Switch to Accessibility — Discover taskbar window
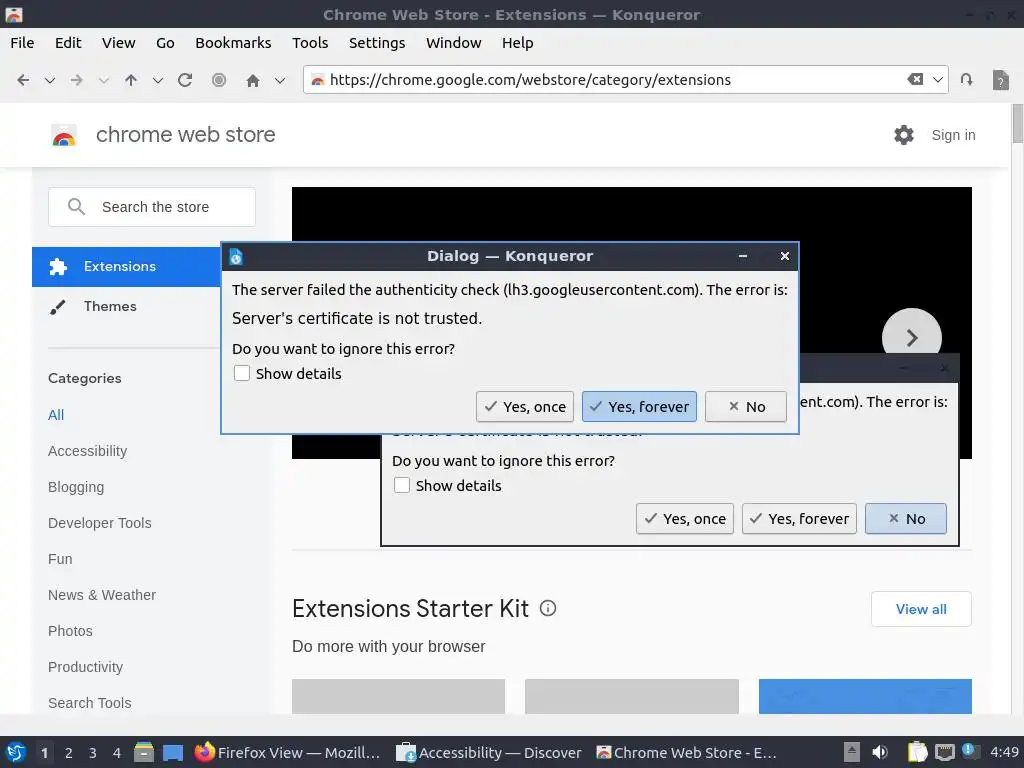The width and height of the screenshot is (1024, 768). (x=488, y=752)
